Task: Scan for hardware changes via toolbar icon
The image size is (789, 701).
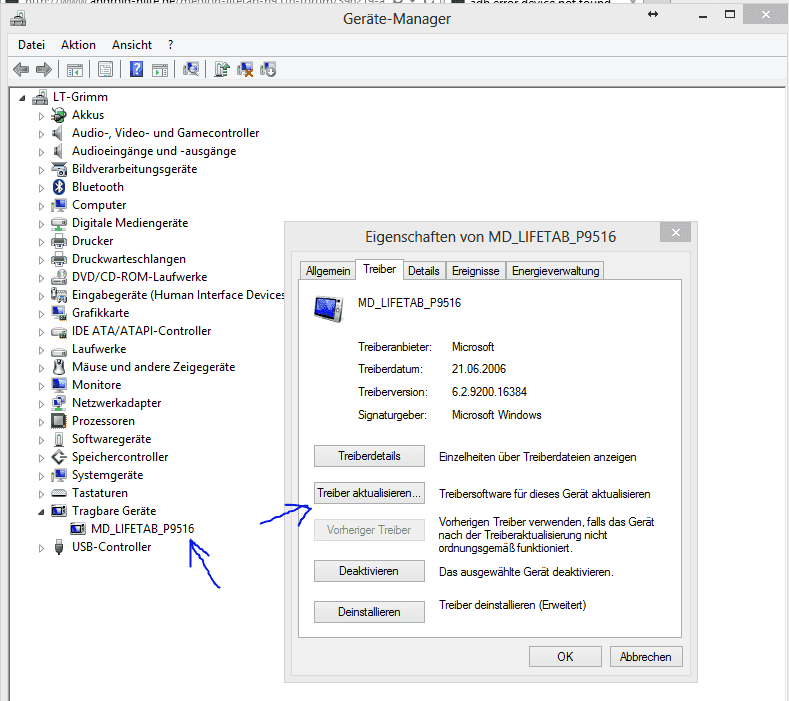Action: pos(191,69)
